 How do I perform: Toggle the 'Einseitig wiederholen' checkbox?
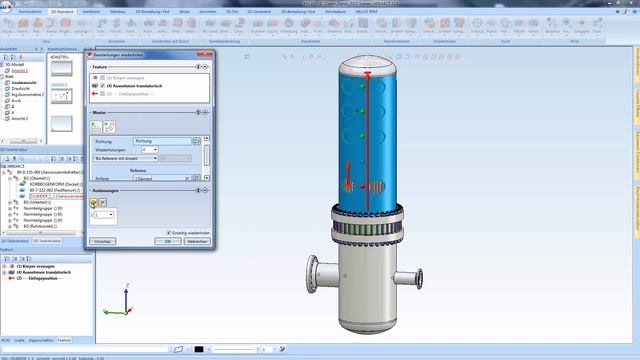point(169,233)
